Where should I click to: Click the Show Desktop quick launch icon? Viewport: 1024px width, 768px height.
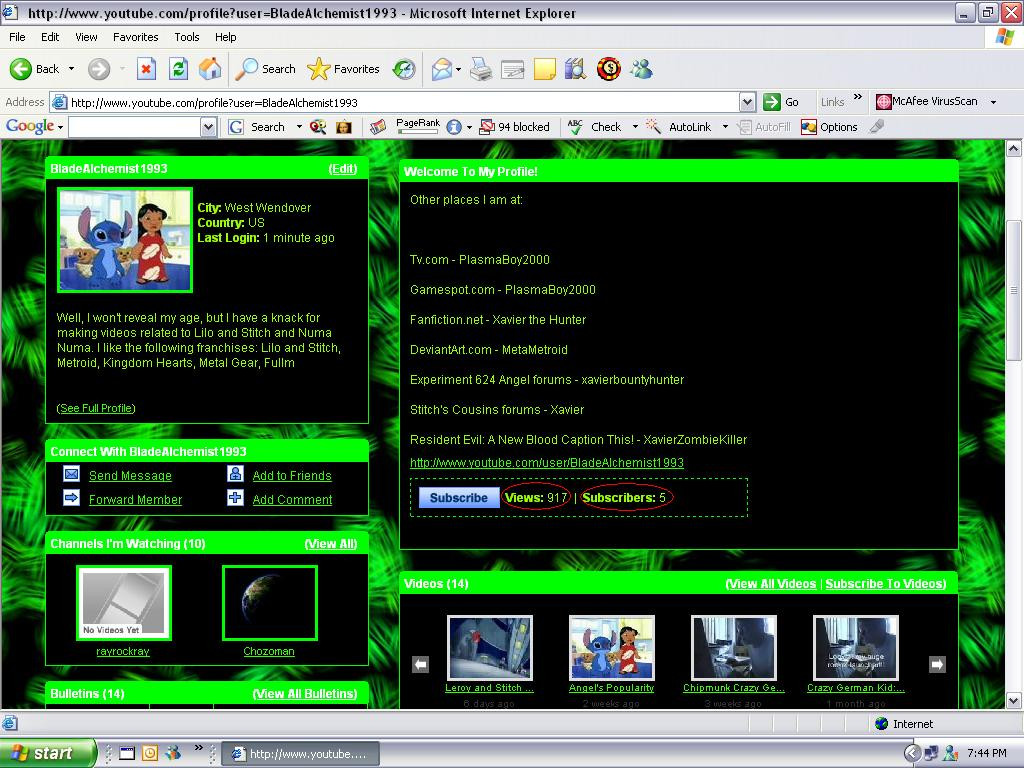point(127,754)
